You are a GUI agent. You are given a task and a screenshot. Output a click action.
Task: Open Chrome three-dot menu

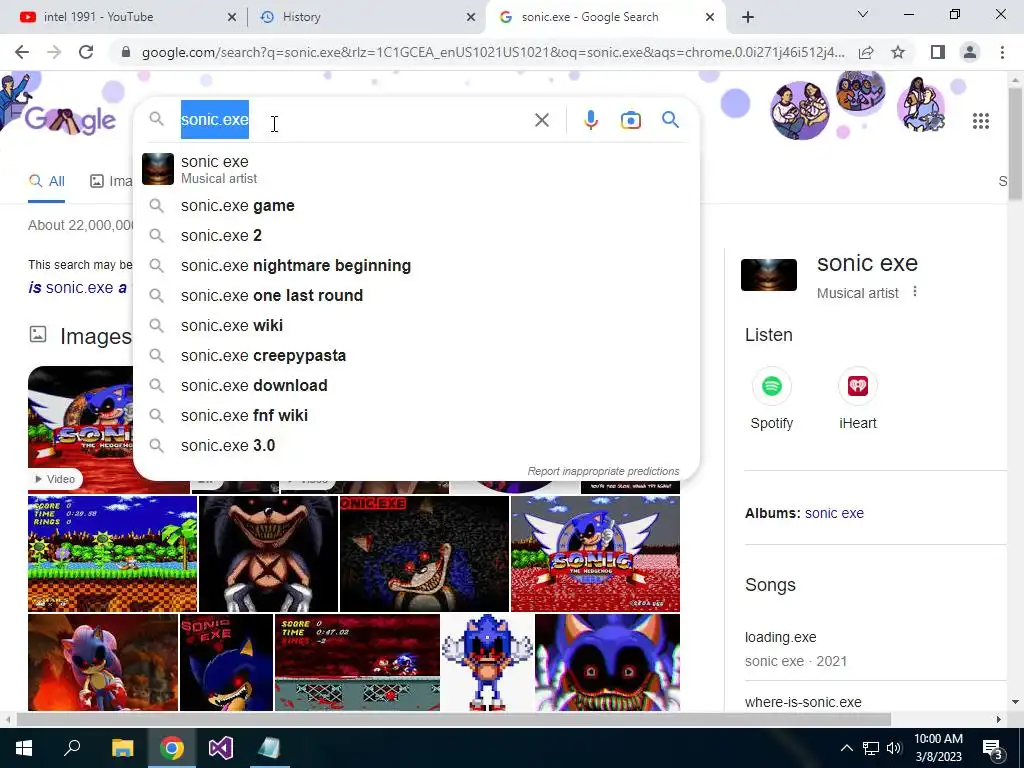point(1002,52)
